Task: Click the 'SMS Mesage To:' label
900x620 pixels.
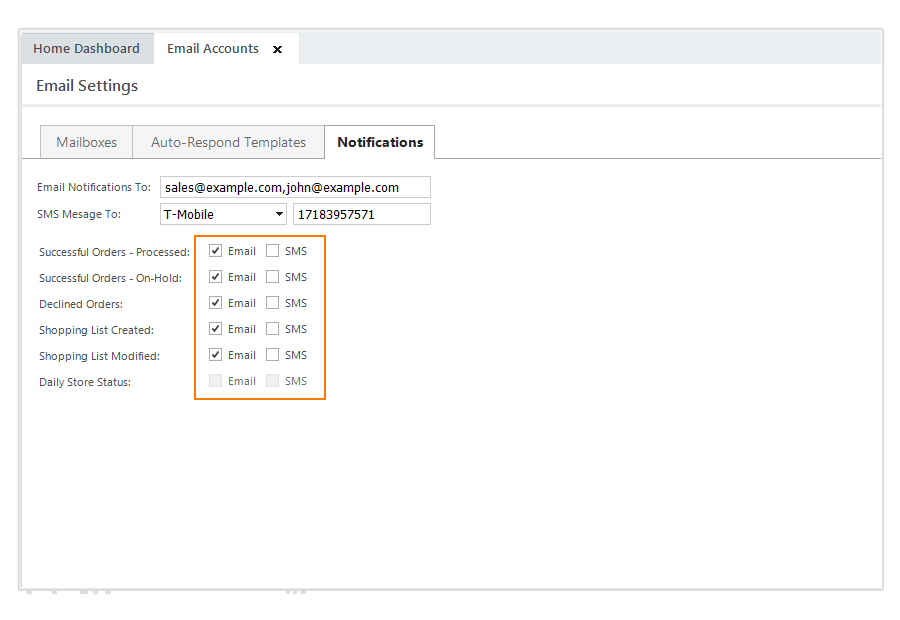Action: pos(79,214)
